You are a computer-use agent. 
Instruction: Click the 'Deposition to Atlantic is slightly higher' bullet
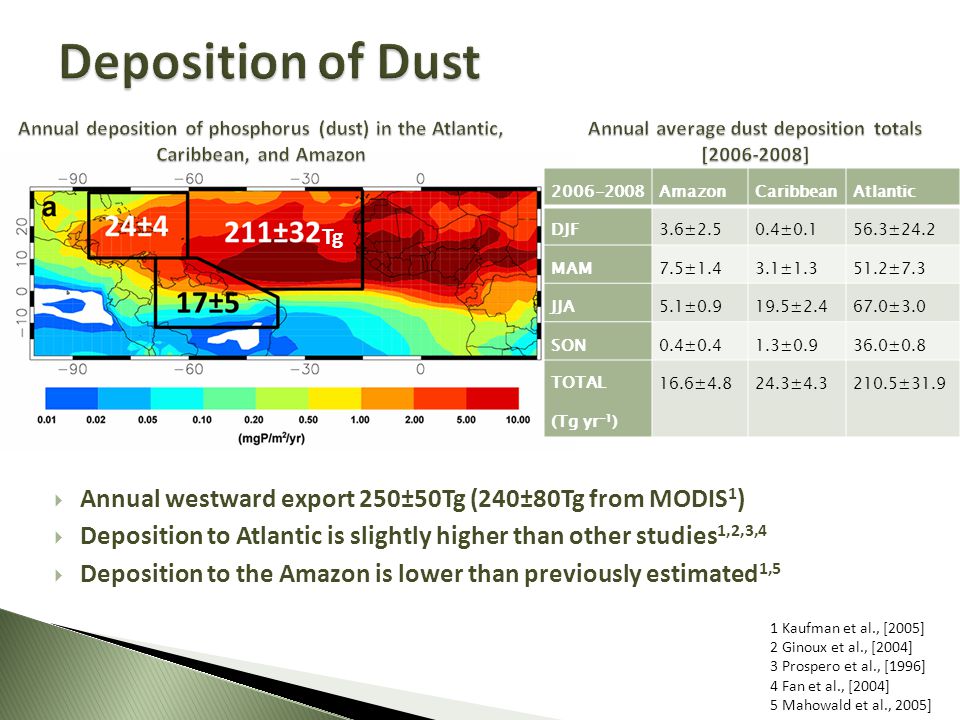click(x=423, y=535)
